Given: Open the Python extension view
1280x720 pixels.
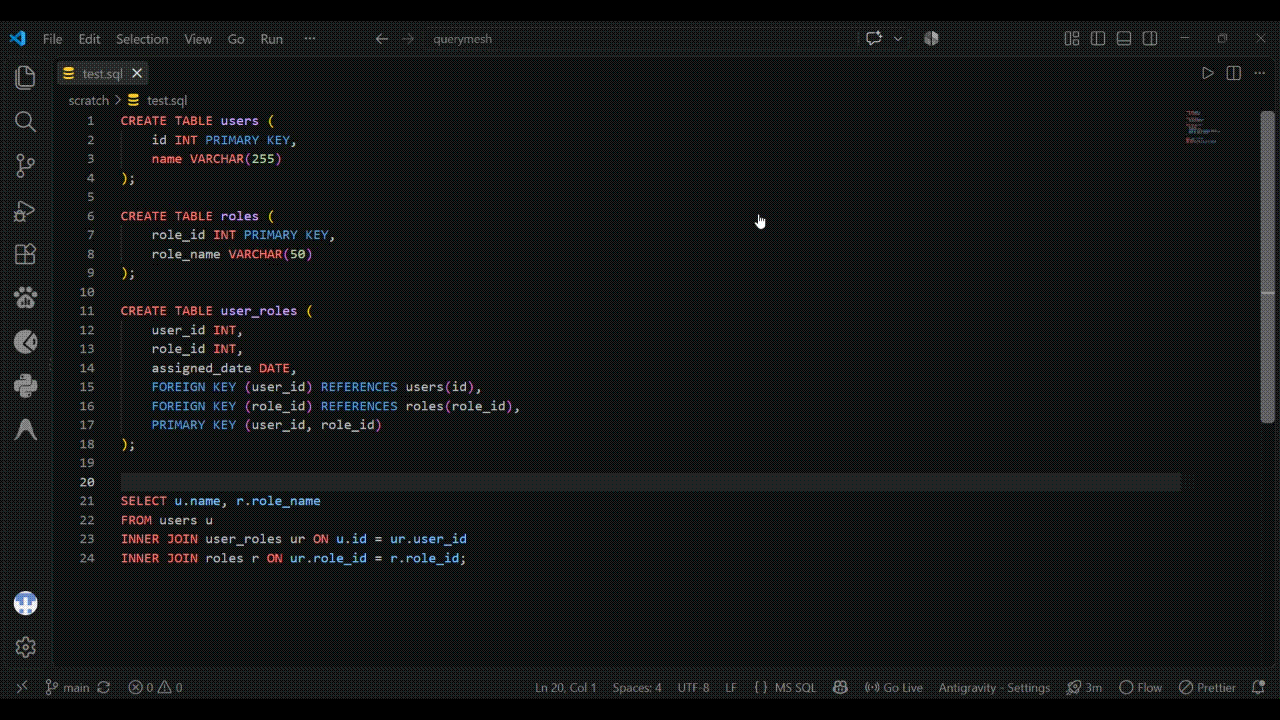Looking at the screenshot, I should pyautogui.click(x=26, y=386).
